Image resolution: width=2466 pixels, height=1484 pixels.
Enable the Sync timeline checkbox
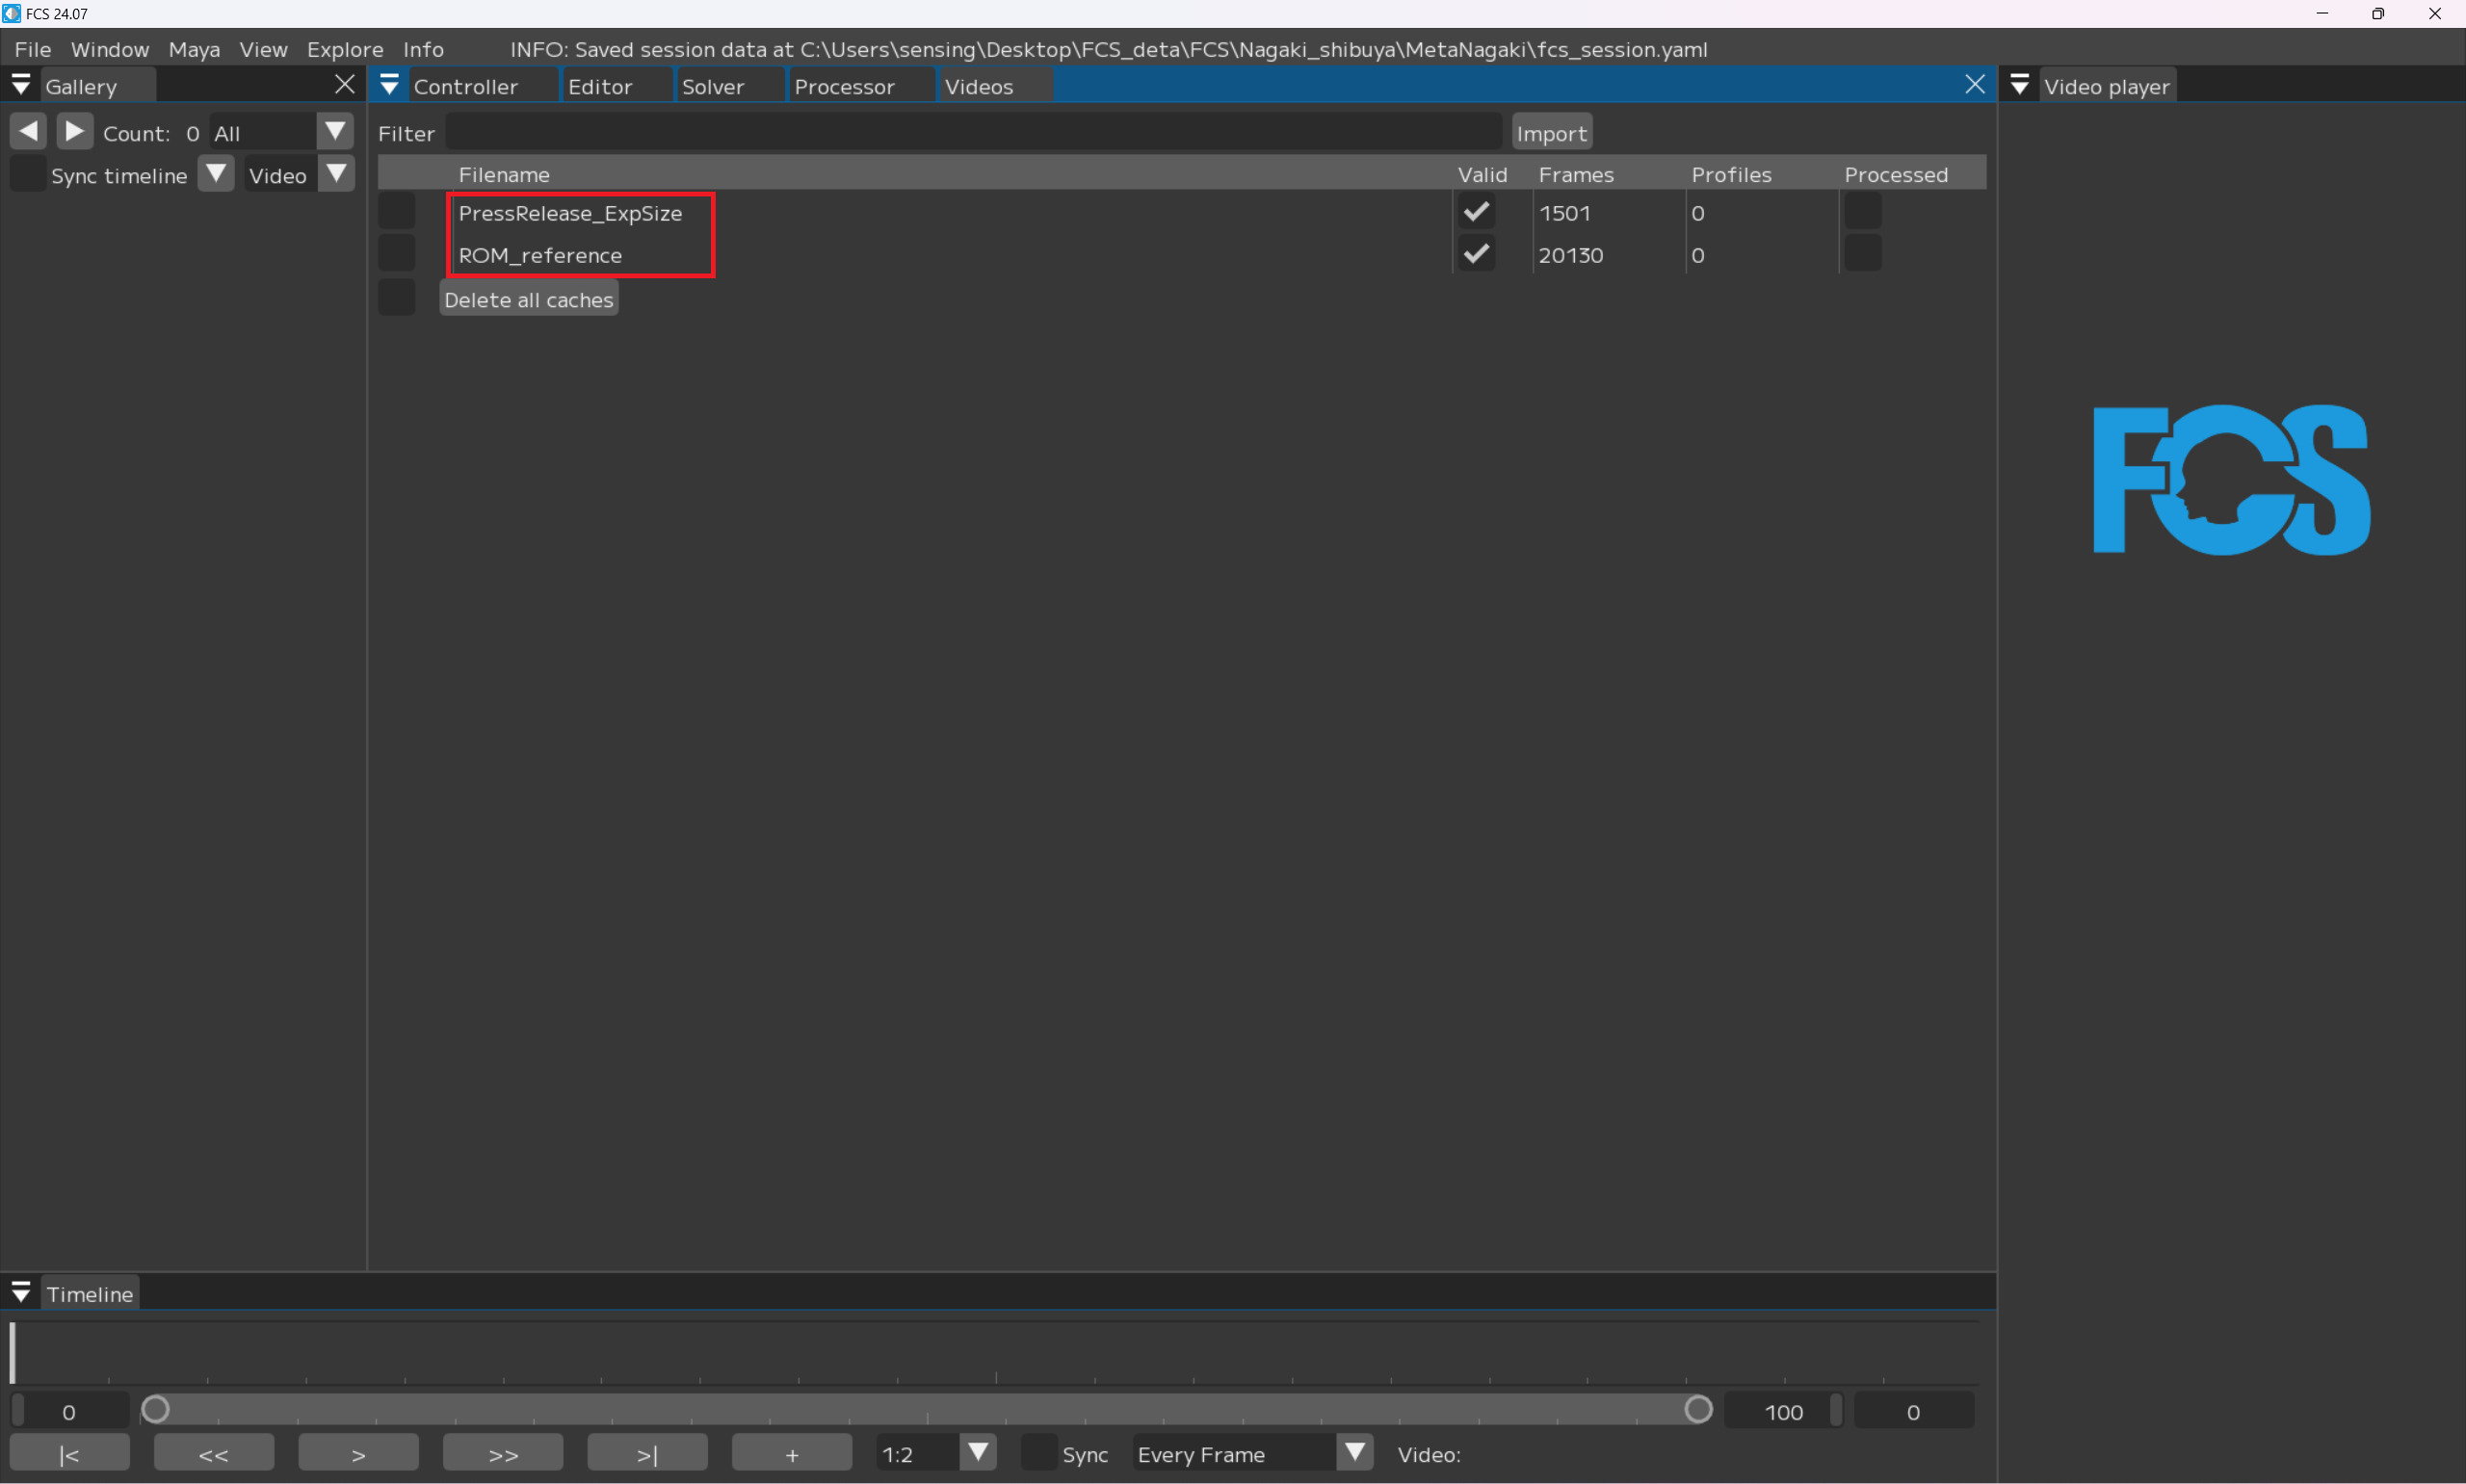tap(27, 175)
